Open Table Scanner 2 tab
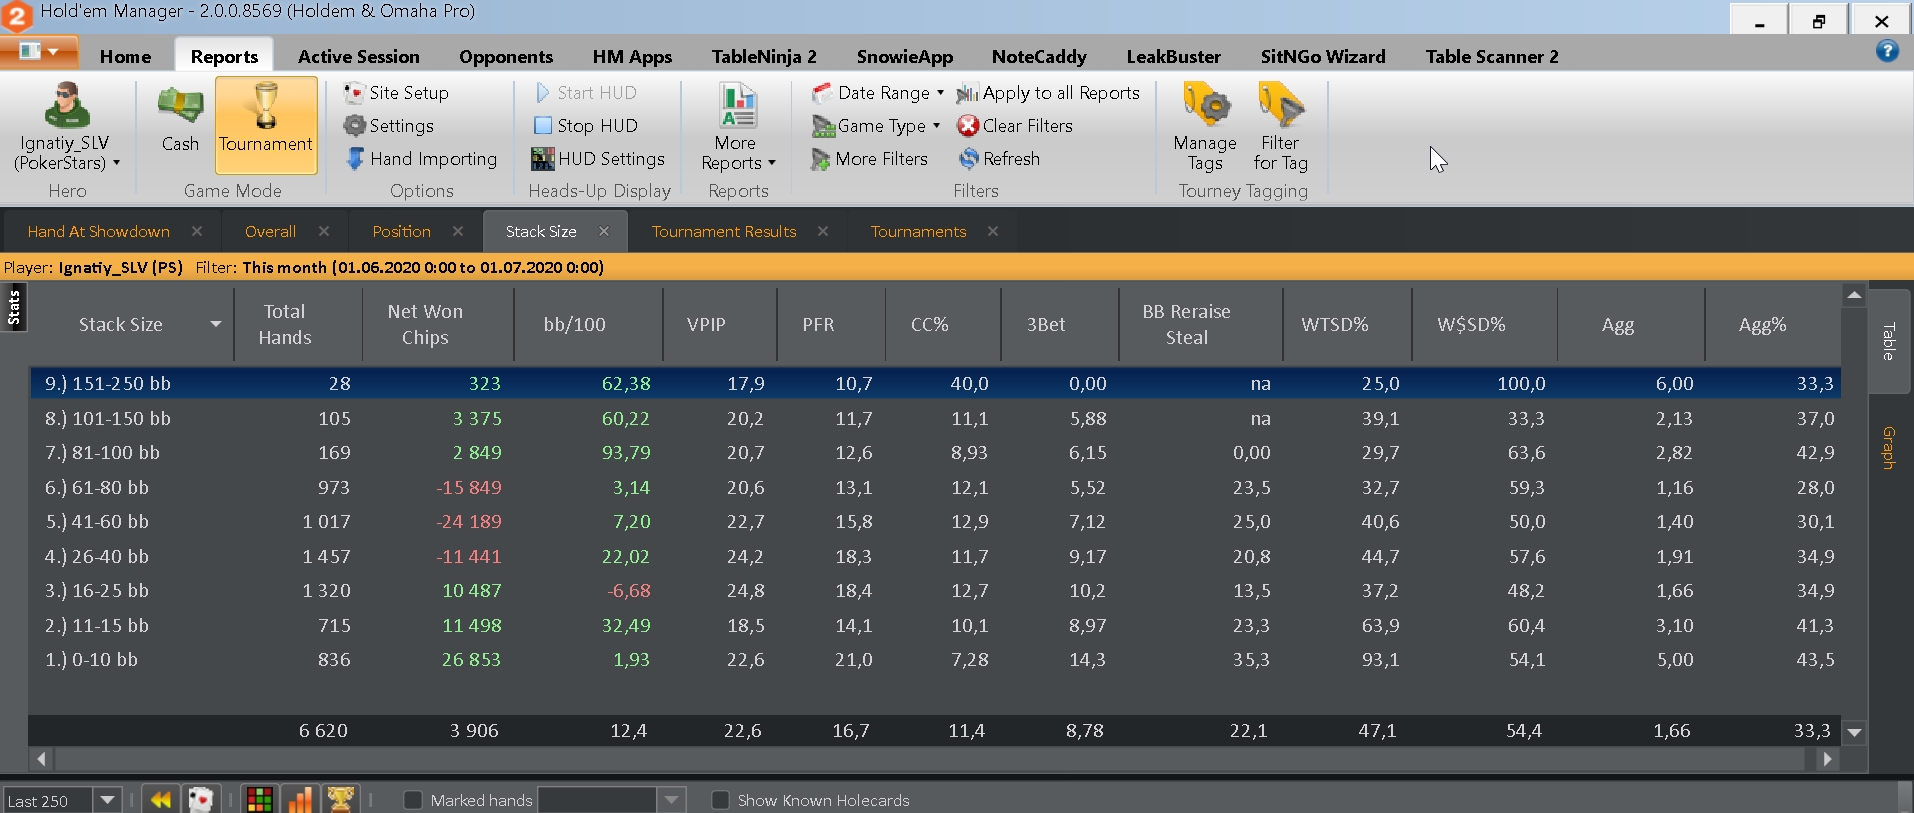 pyautogui.click(x=1491, y=57)
